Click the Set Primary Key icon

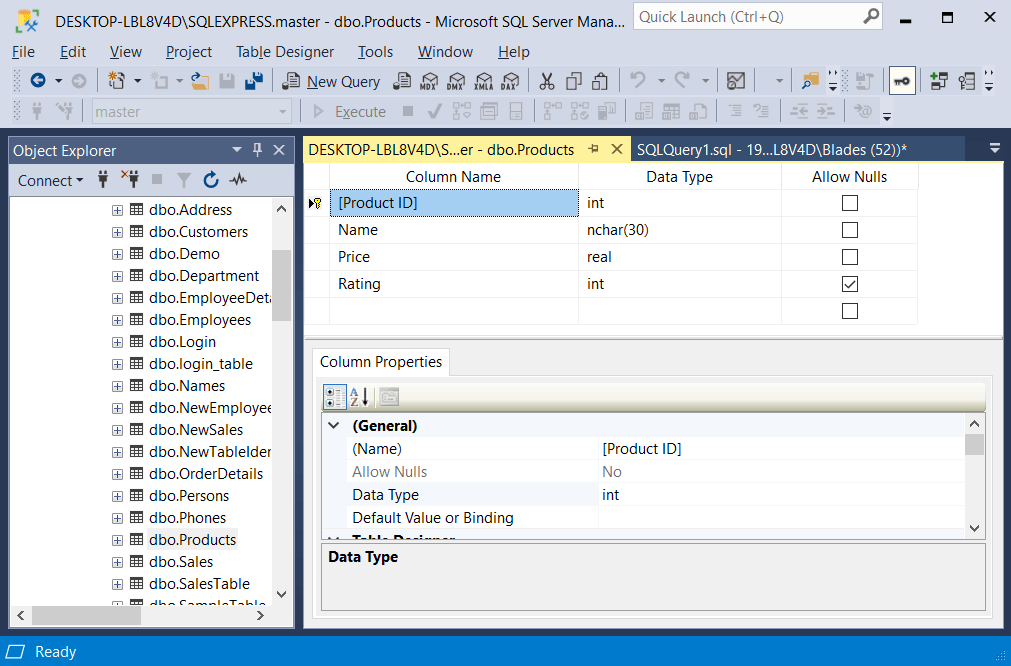(902, 81)
